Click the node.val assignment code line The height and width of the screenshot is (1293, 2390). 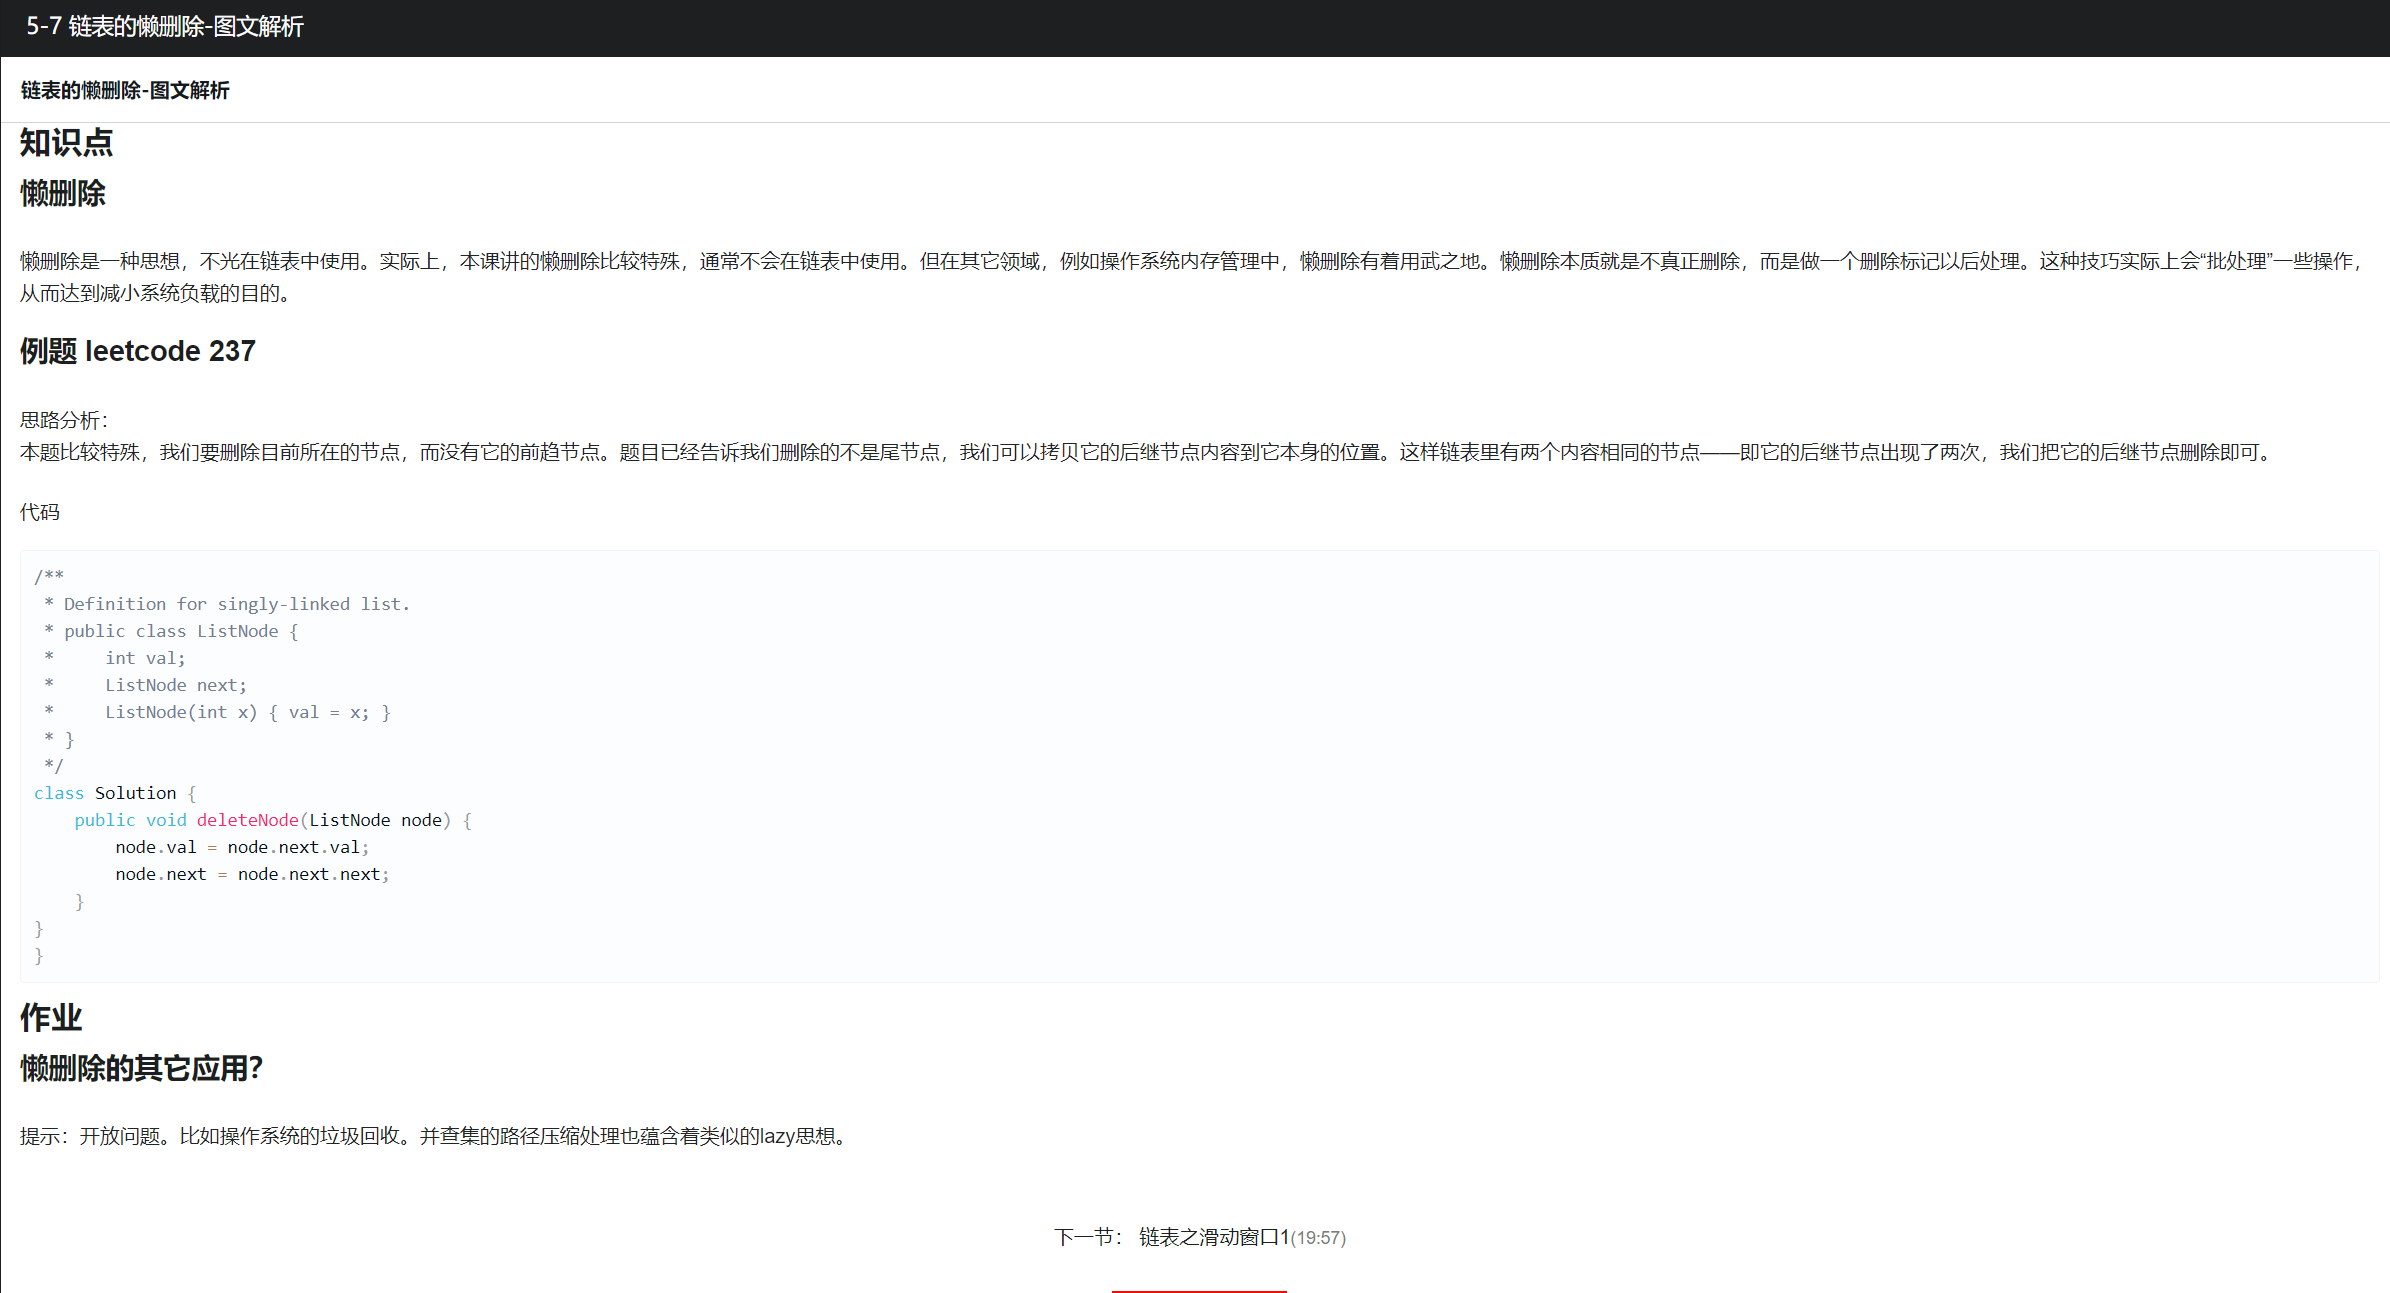[242, 847]
